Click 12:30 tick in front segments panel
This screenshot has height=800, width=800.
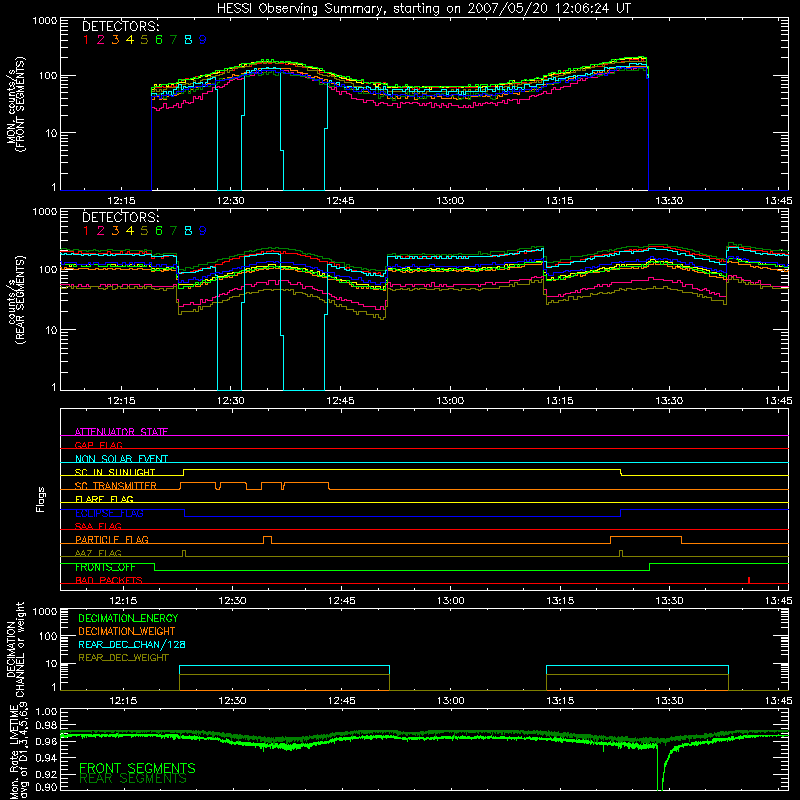click(x=231, y=201)
